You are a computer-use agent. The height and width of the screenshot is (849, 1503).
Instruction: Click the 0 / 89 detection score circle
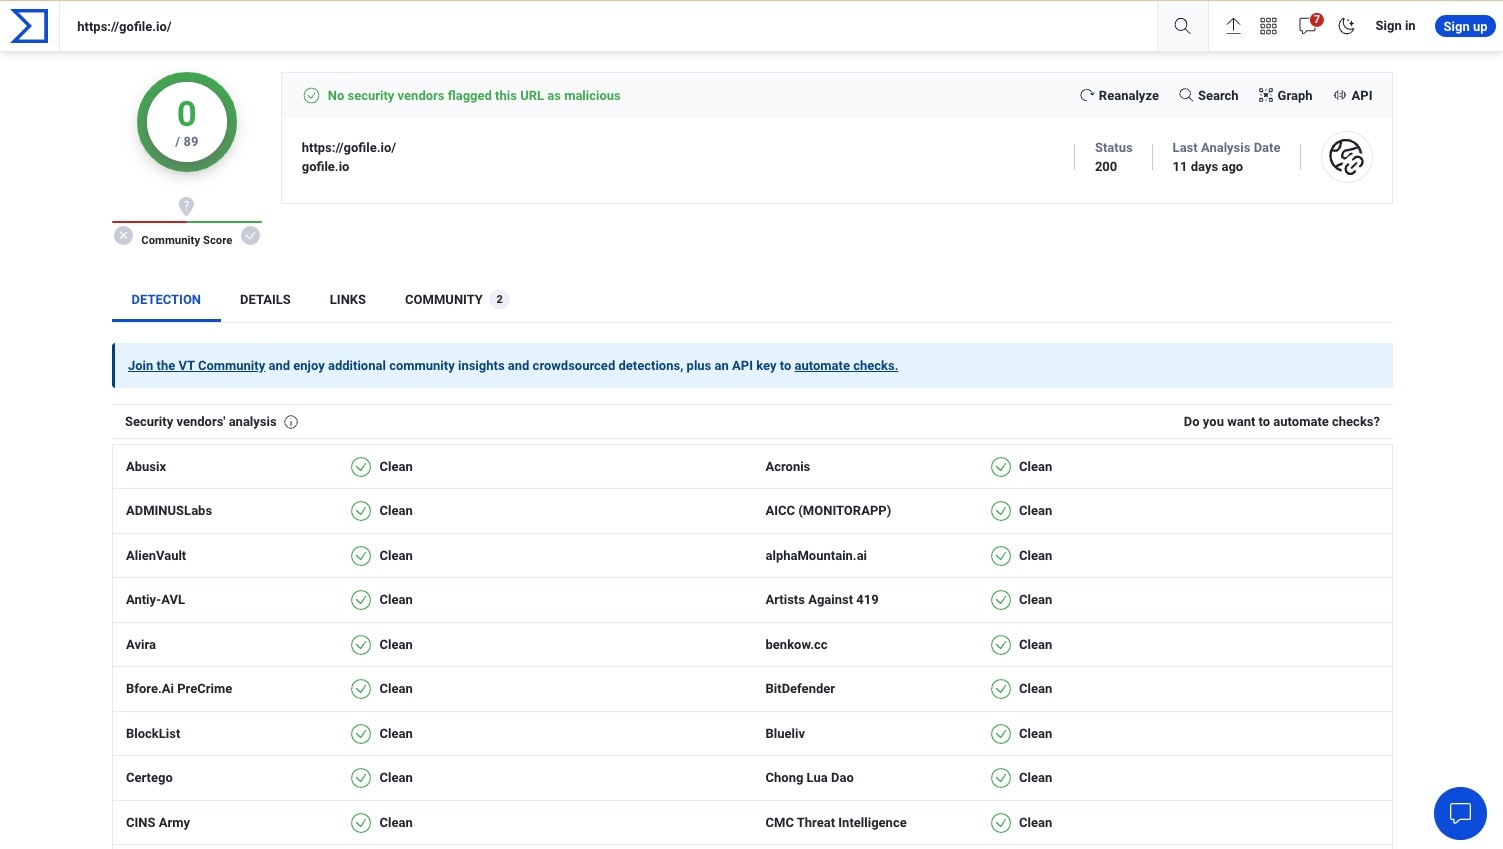(187, 122)
